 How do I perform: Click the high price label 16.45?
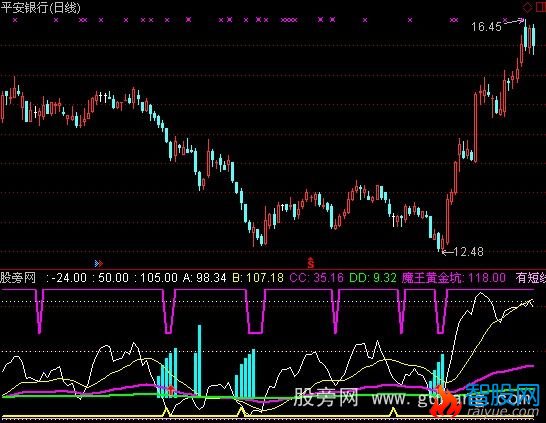(486, 26)
